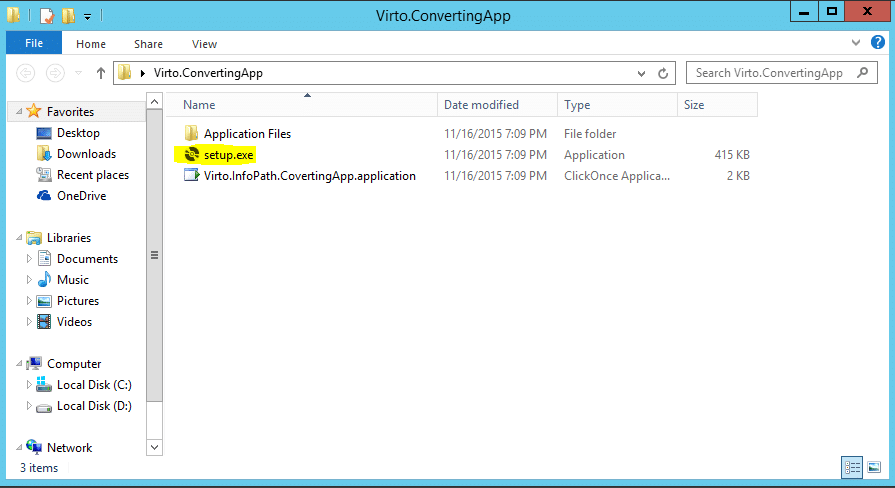
Task: Select the setup.exe file
Action: coord(228,155)
